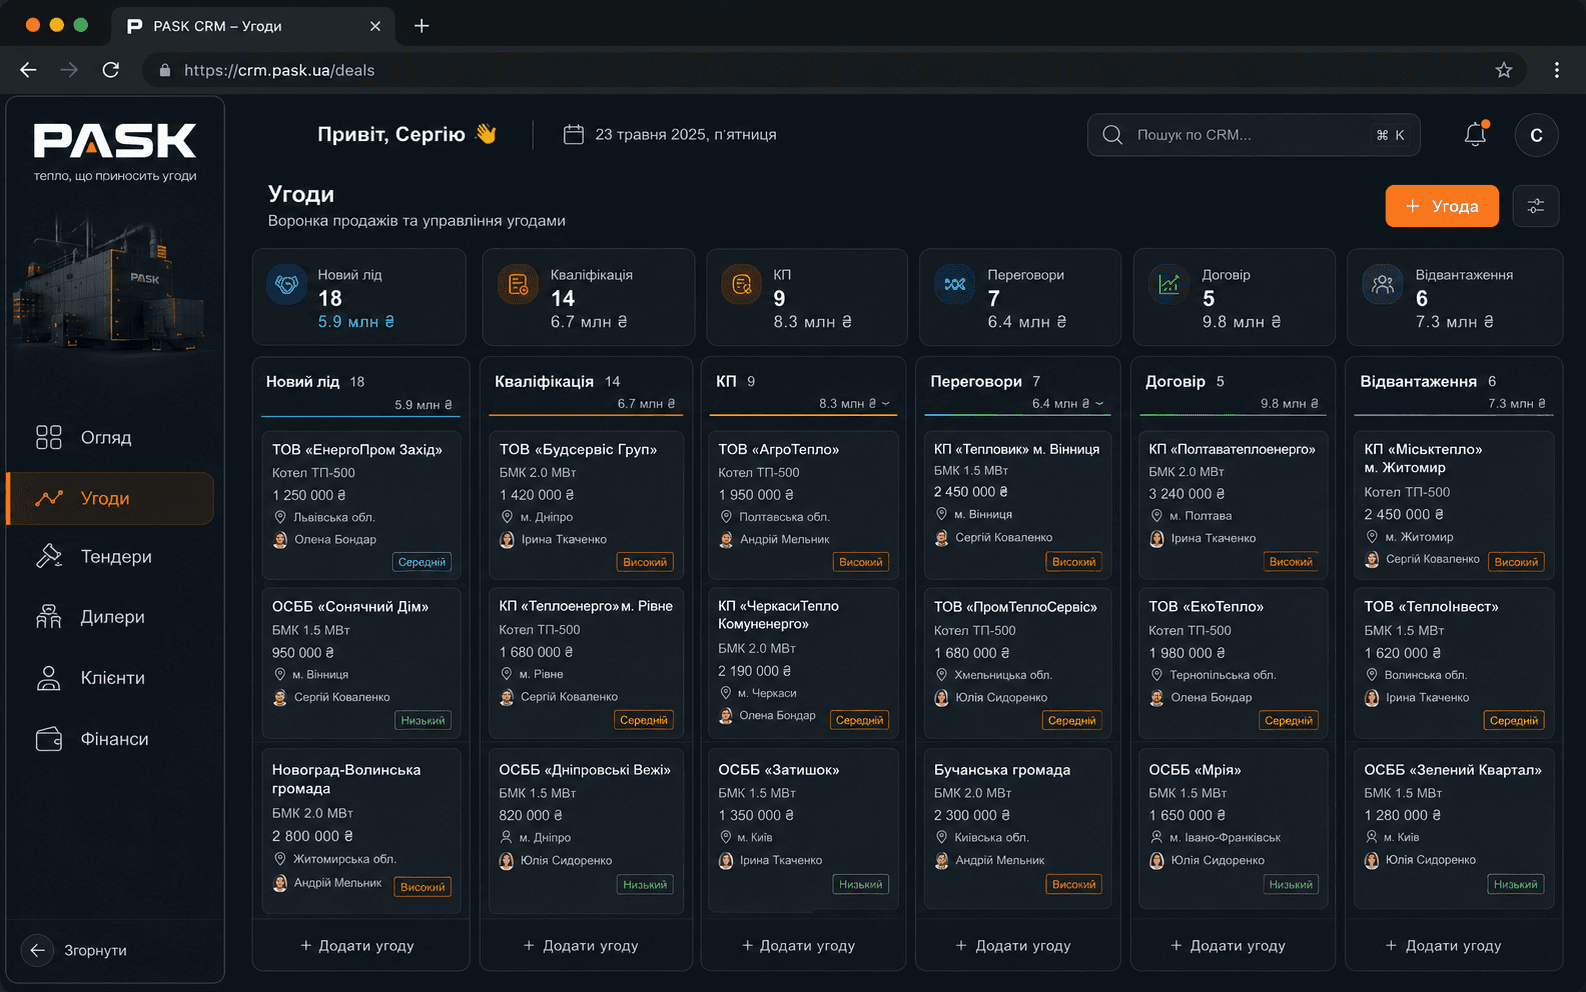Open ОСББ «Сонячний Дім» deal
1586x992 pixels.
click(x=361, y=664)
